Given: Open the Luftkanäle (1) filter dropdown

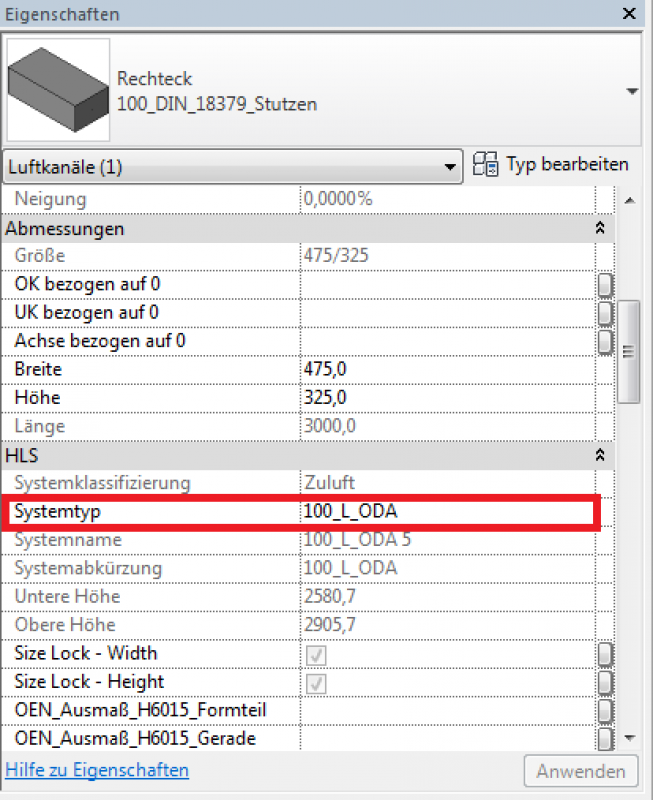Looking at the screenshot, I should pos(232,167).
